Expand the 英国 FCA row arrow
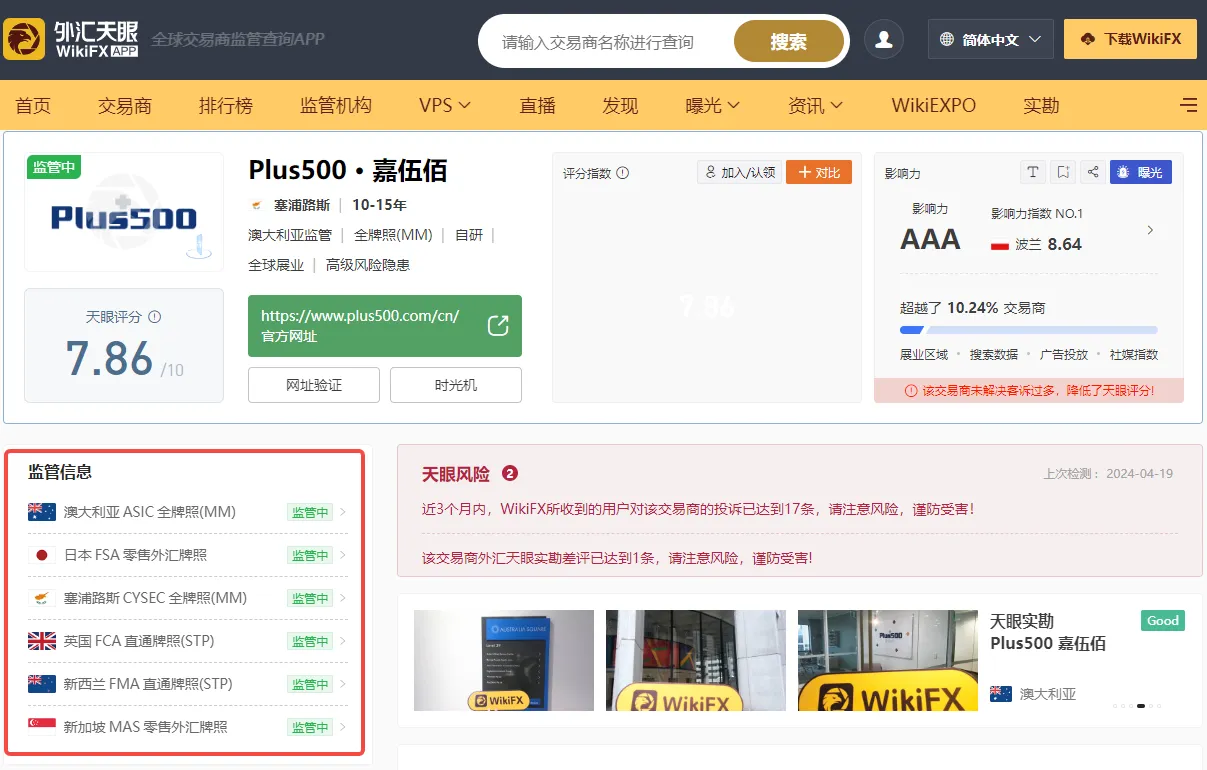This screenshot has height=770, width=1207. [x=343, y=641]
